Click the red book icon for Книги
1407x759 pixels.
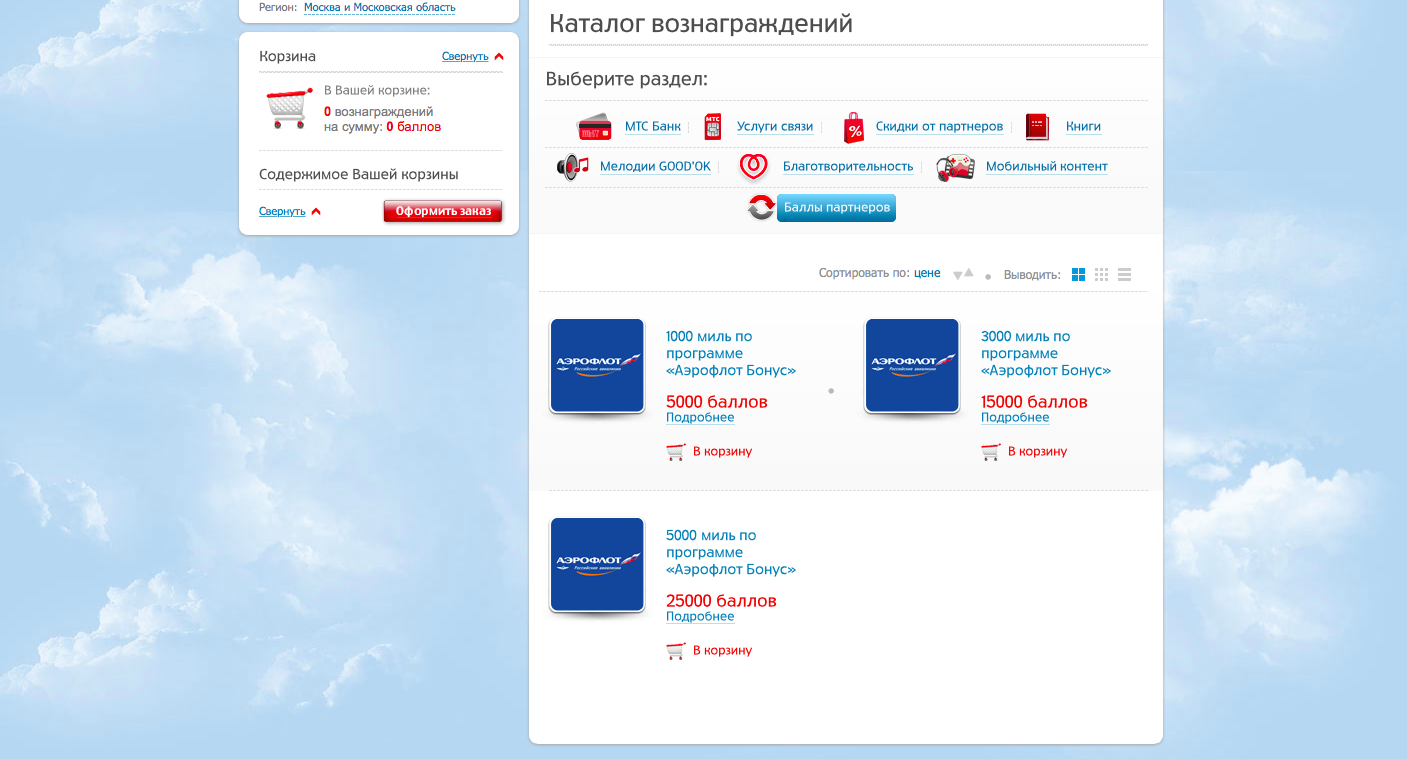(x=1037, y=127)
